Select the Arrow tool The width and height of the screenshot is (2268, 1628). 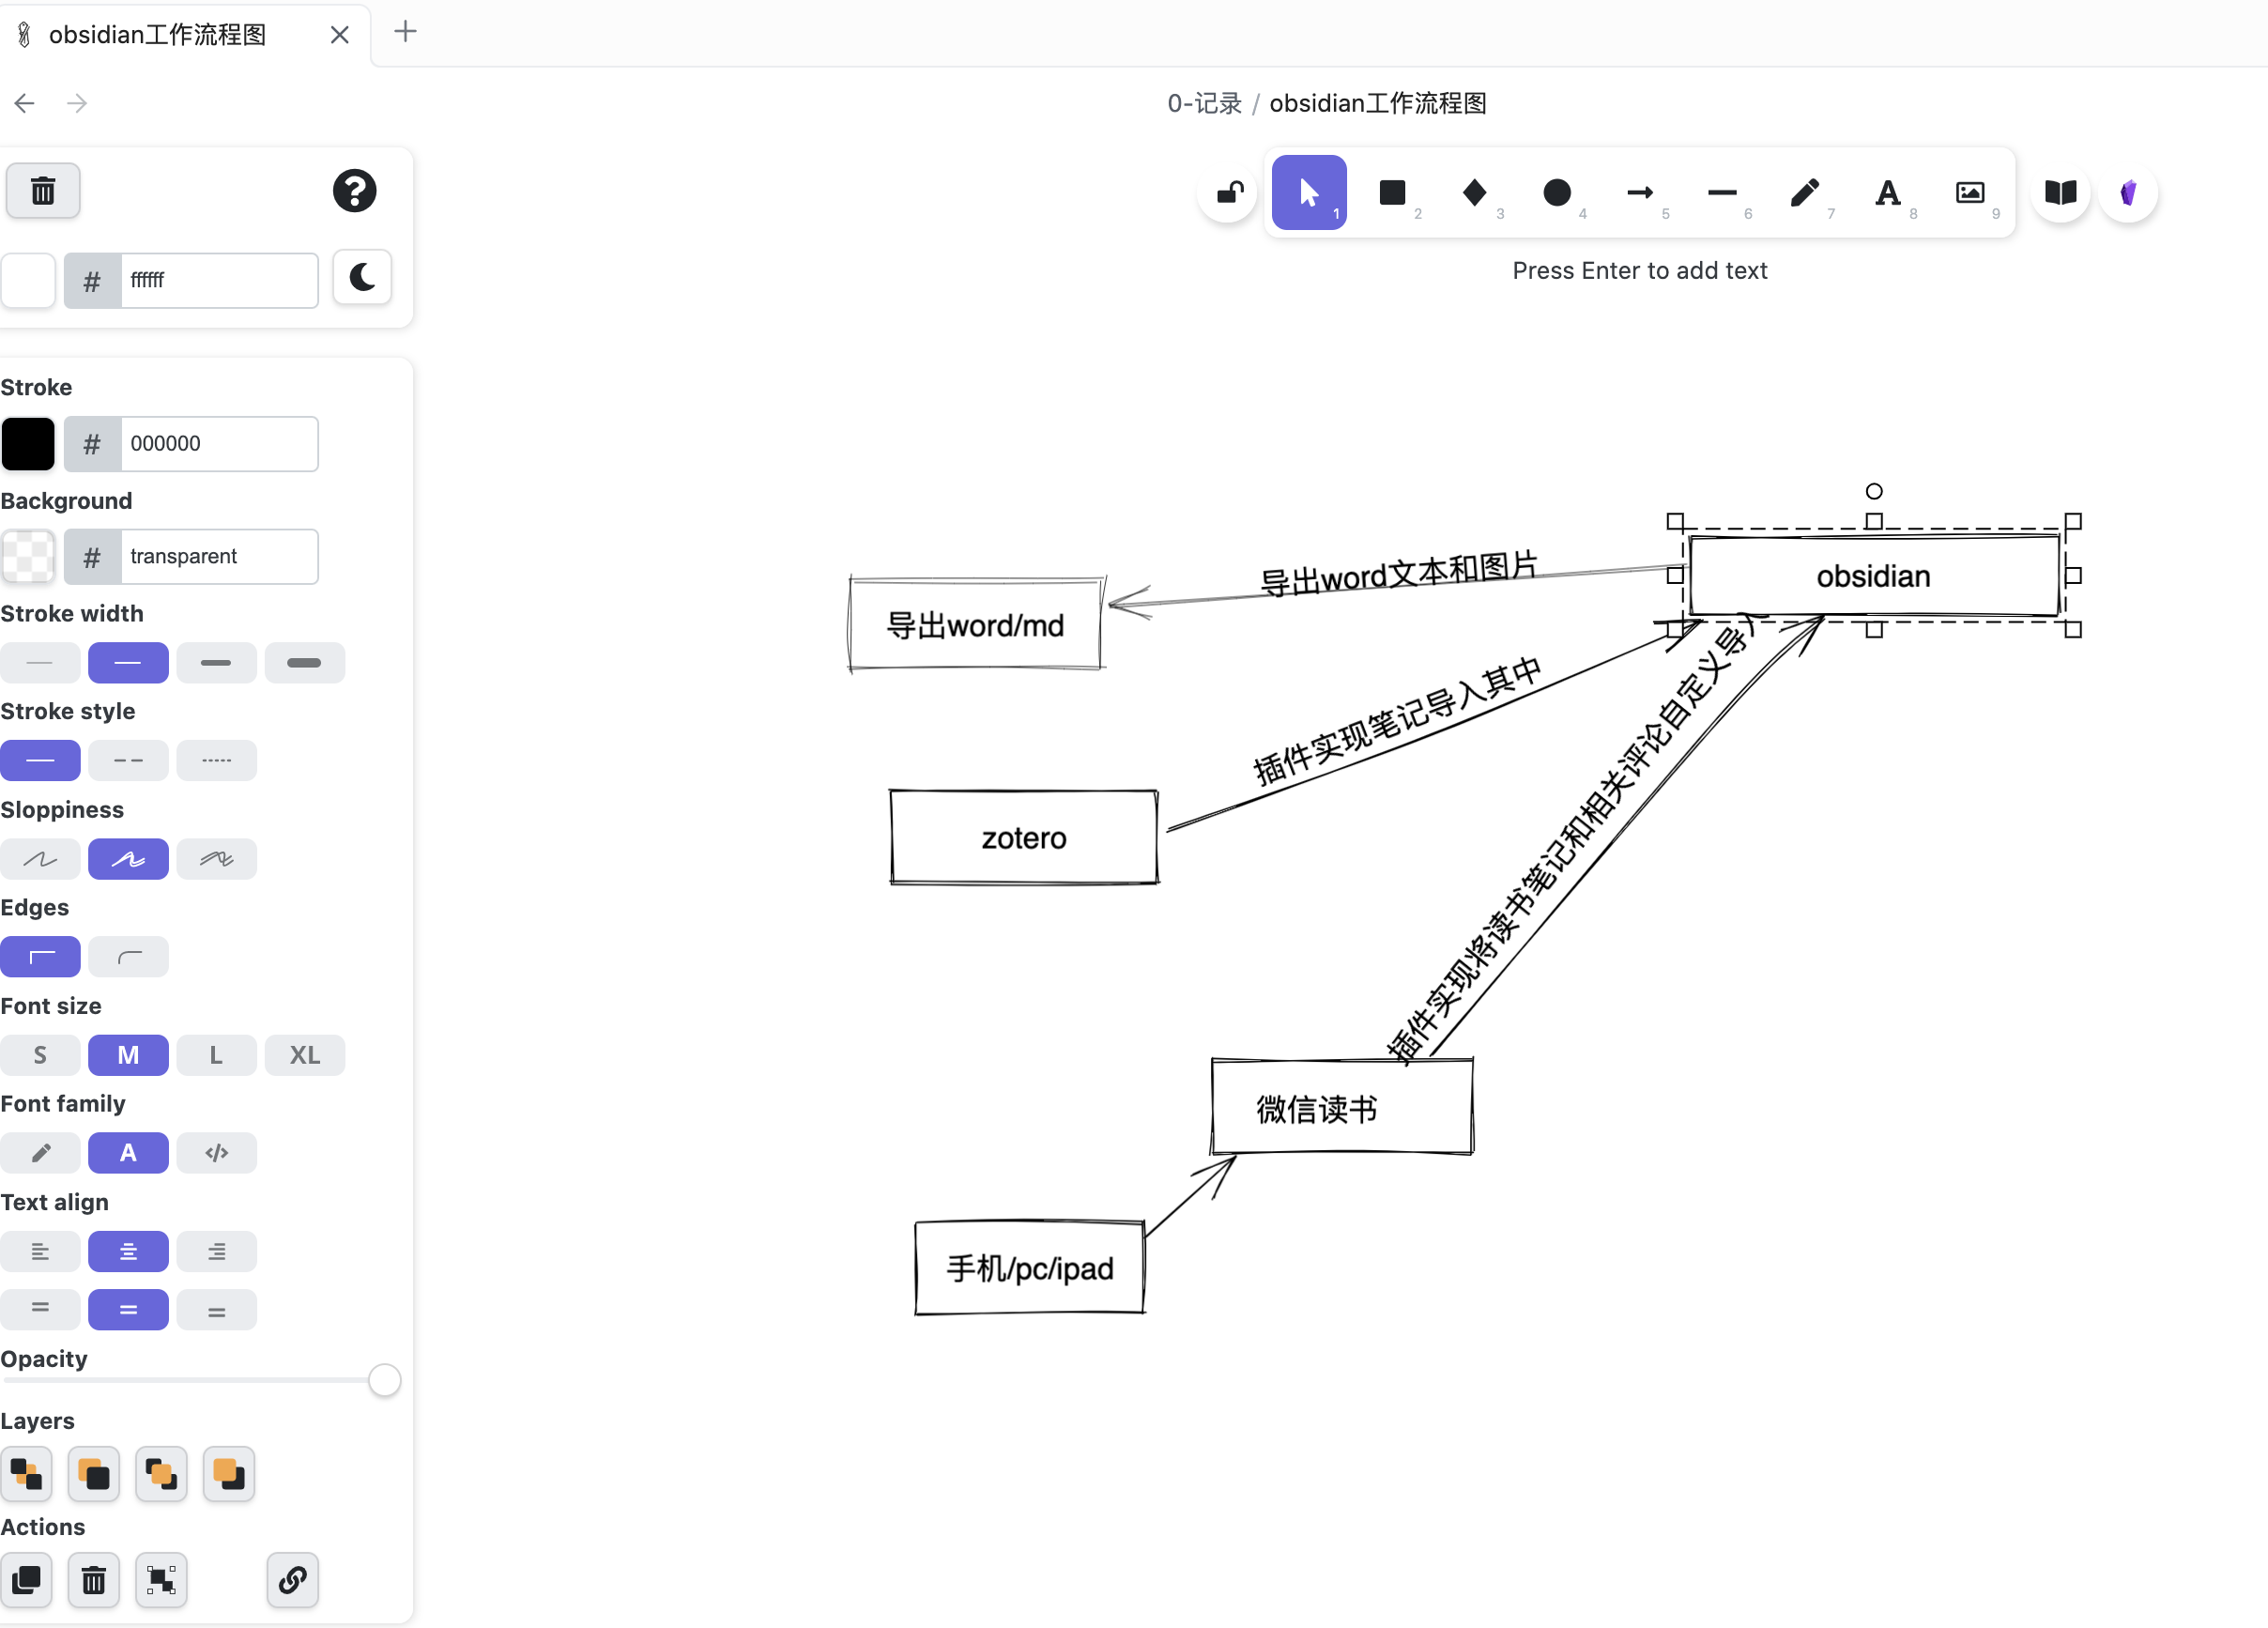[1639, 192]
